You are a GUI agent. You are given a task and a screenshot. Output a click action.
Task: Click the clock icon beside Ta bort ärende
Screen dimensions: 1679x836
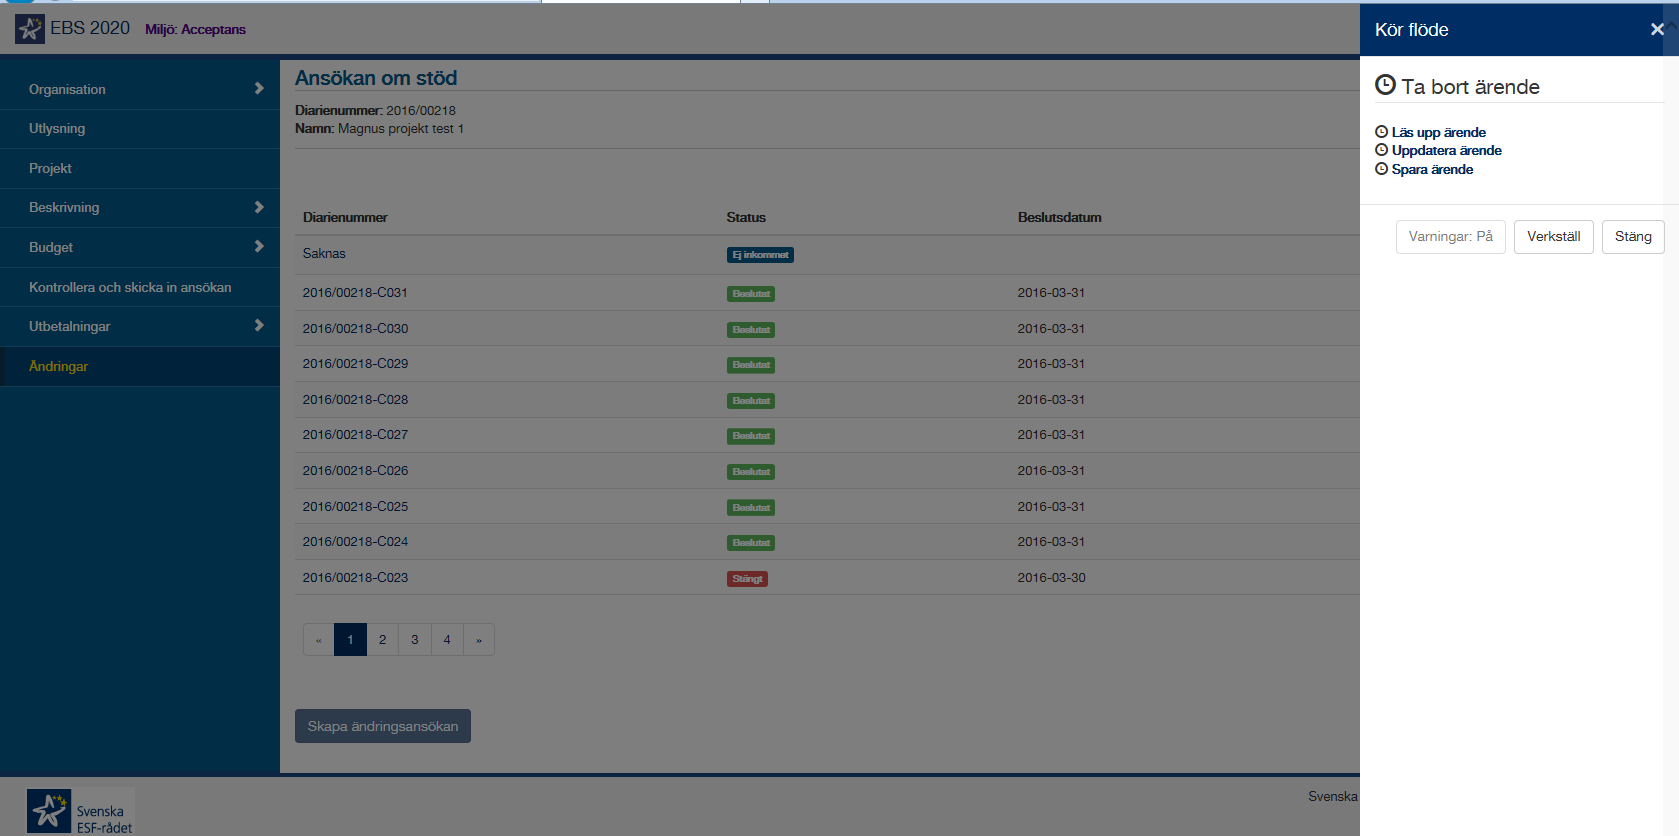[1385, 85]
